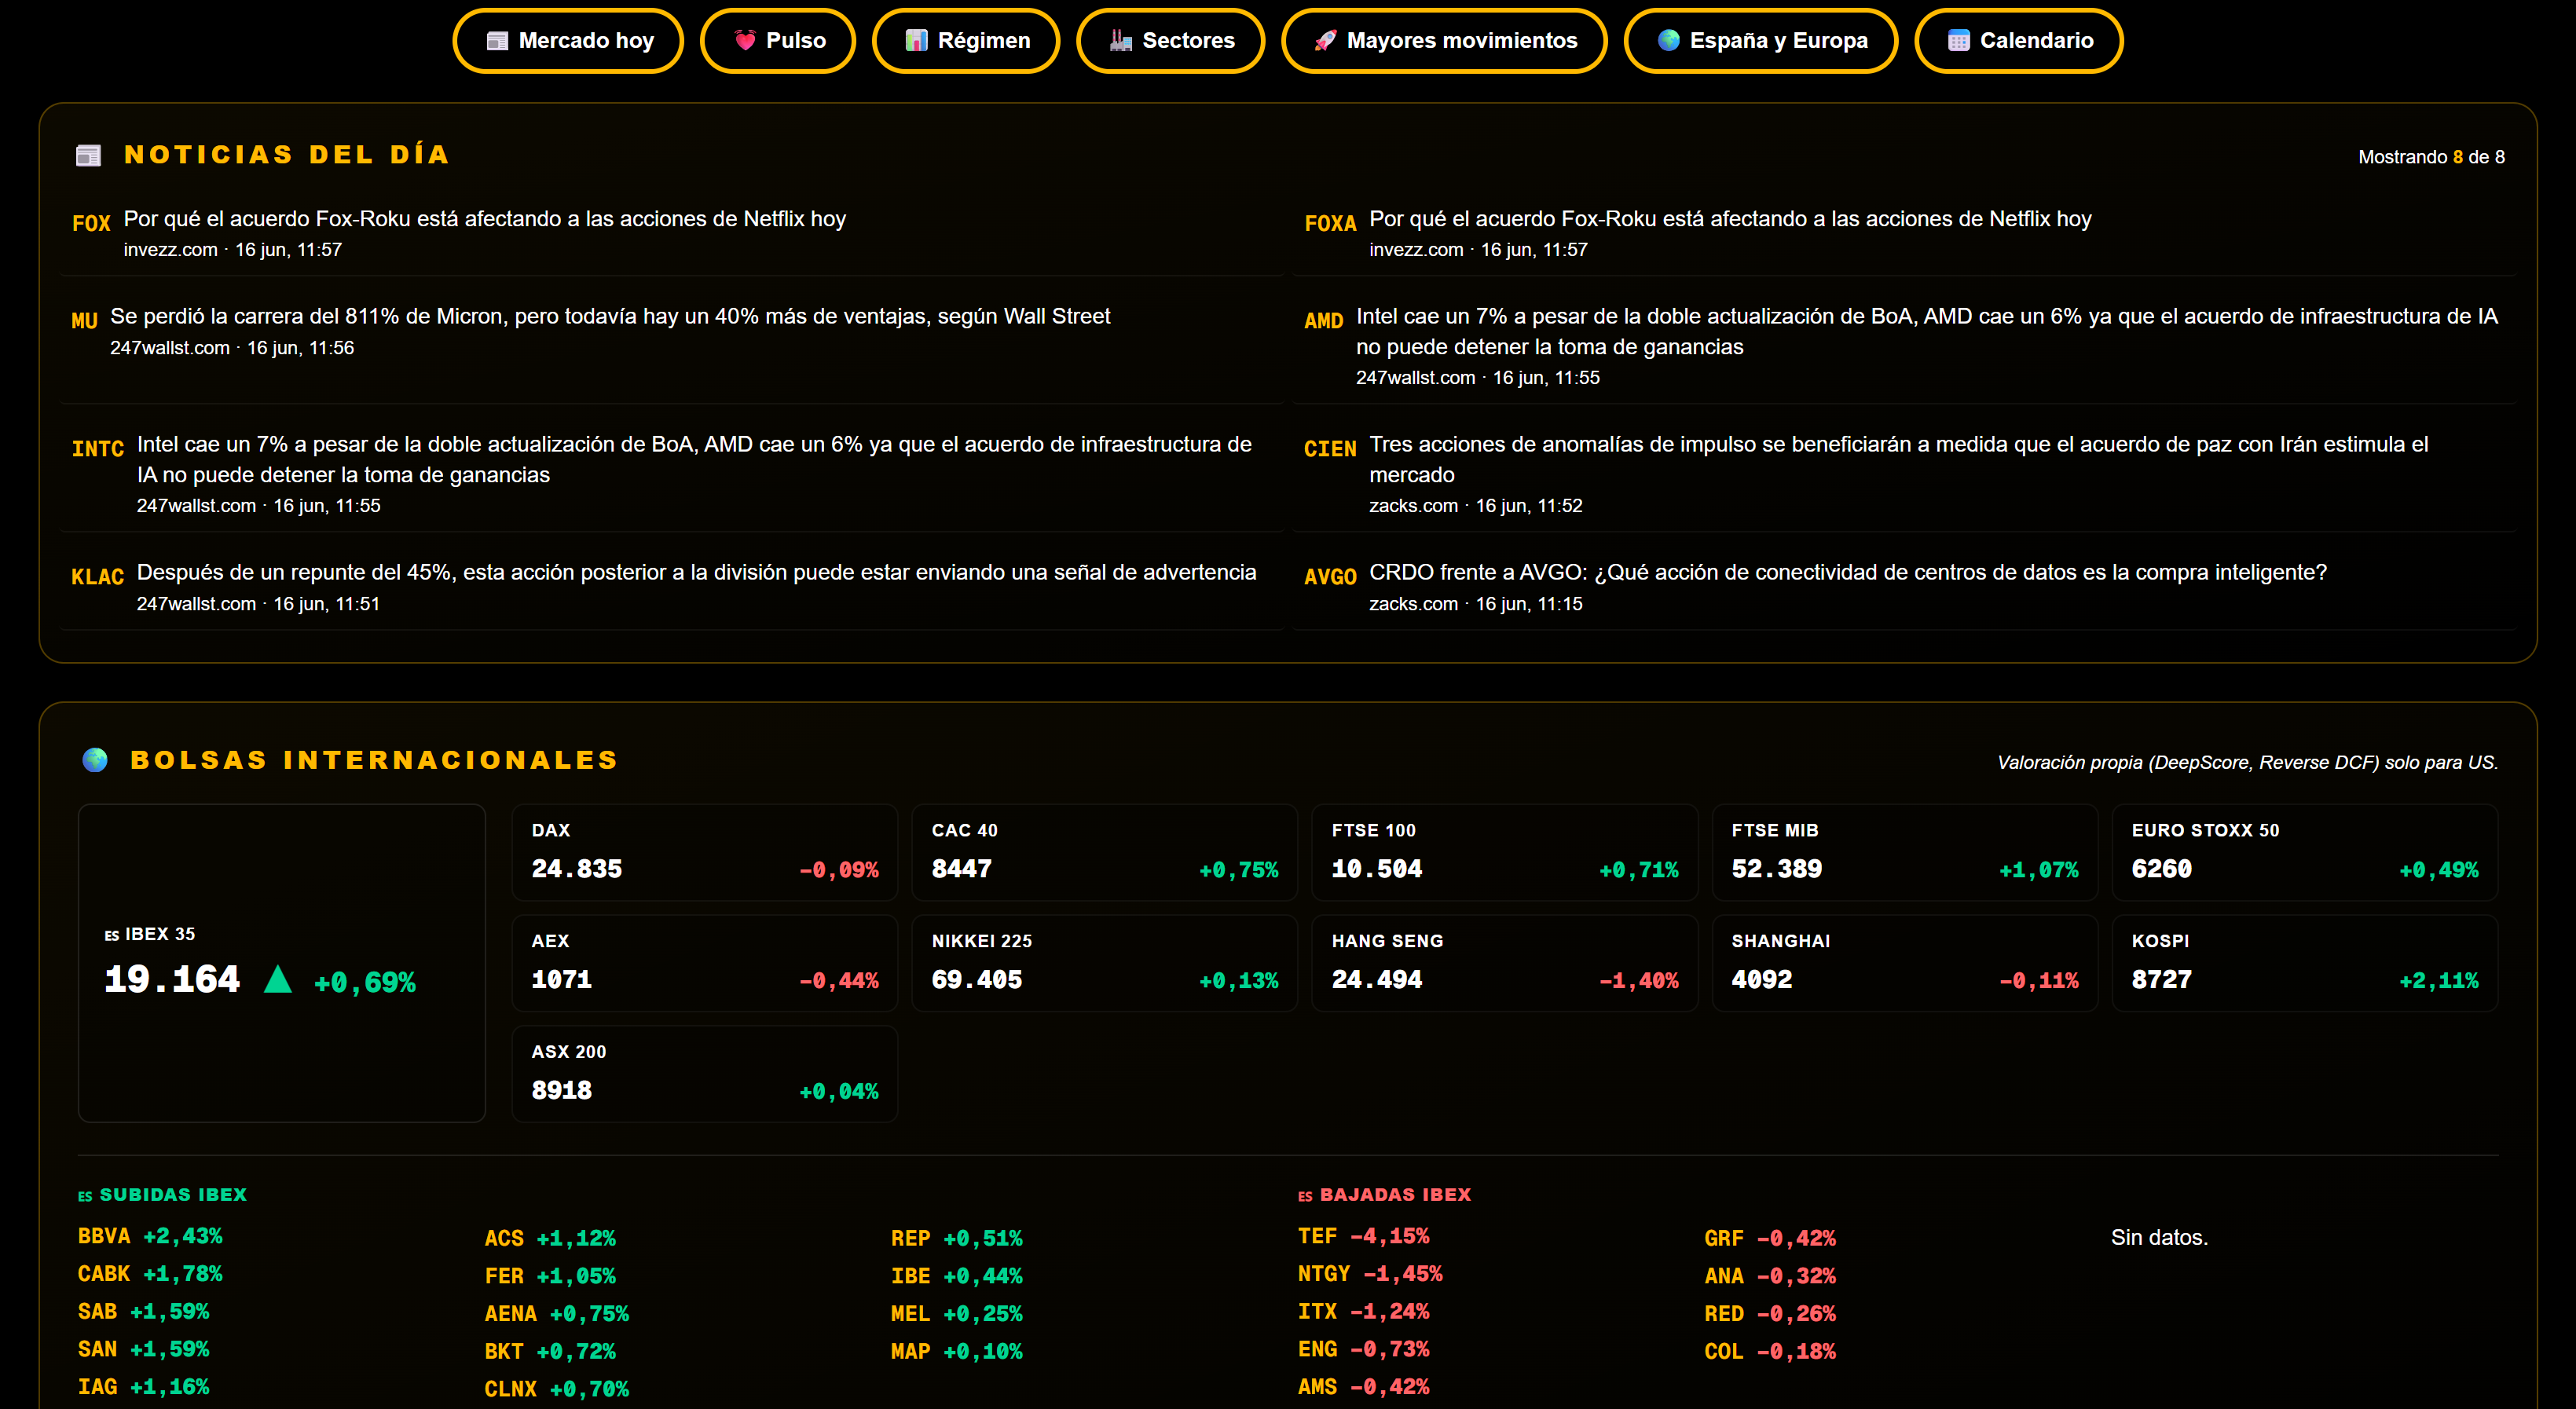The image size is (2576, 1409).
Task: Click the KLAC ticker label
Action: (x=97, y=577)
